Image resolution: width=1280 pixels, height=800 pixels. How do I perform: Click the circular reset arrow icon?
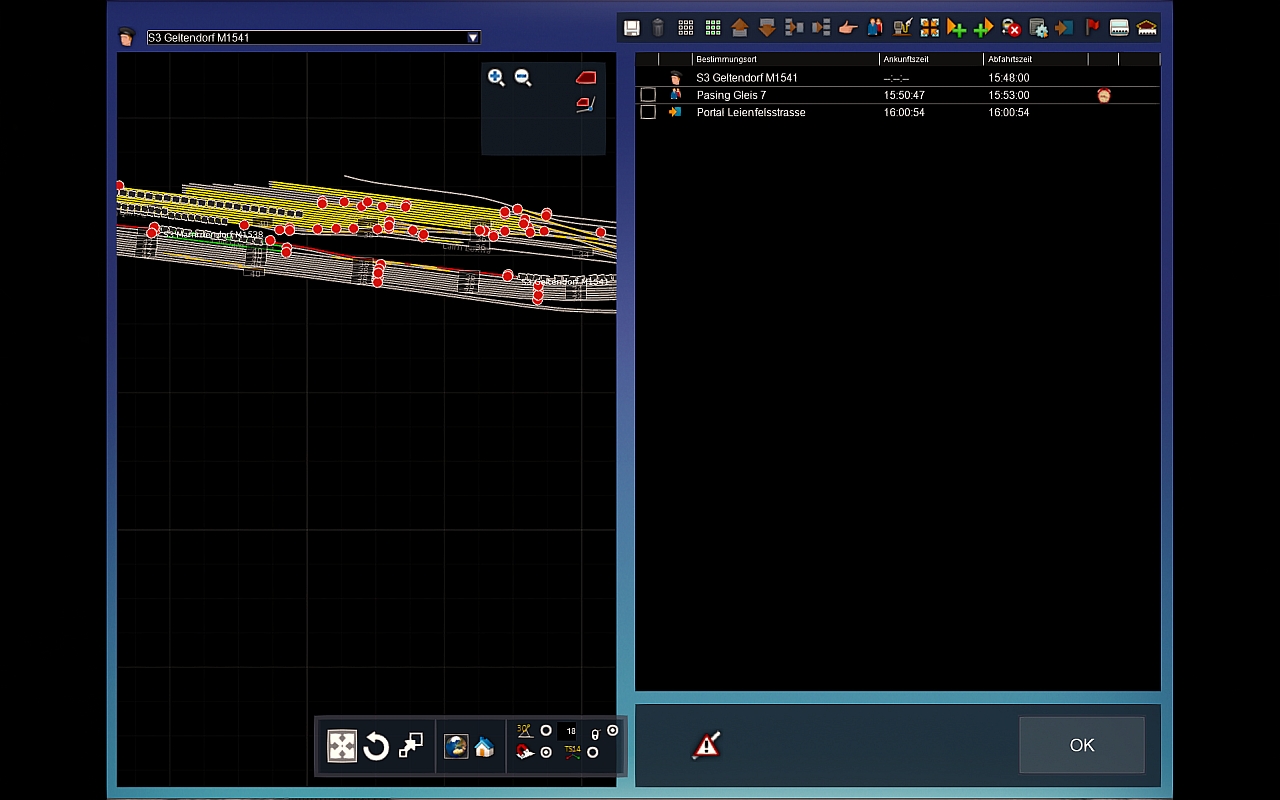376,747
